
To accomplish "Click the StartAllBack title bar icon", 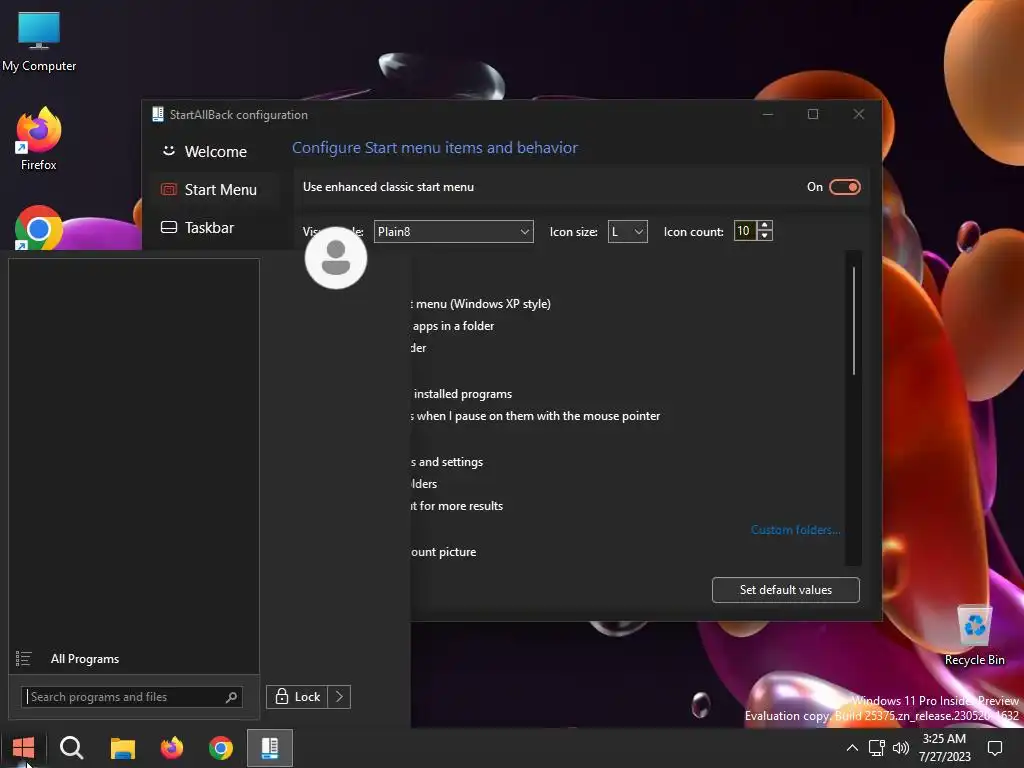I will pos(157,114).
